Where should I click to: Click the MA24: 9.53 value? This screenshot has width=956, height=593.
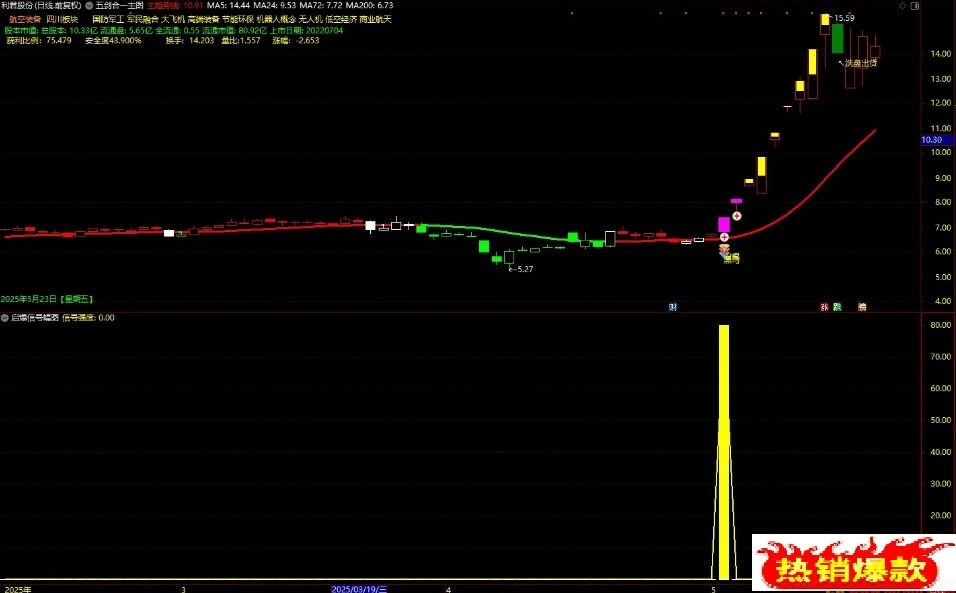[x=275, y=6]
